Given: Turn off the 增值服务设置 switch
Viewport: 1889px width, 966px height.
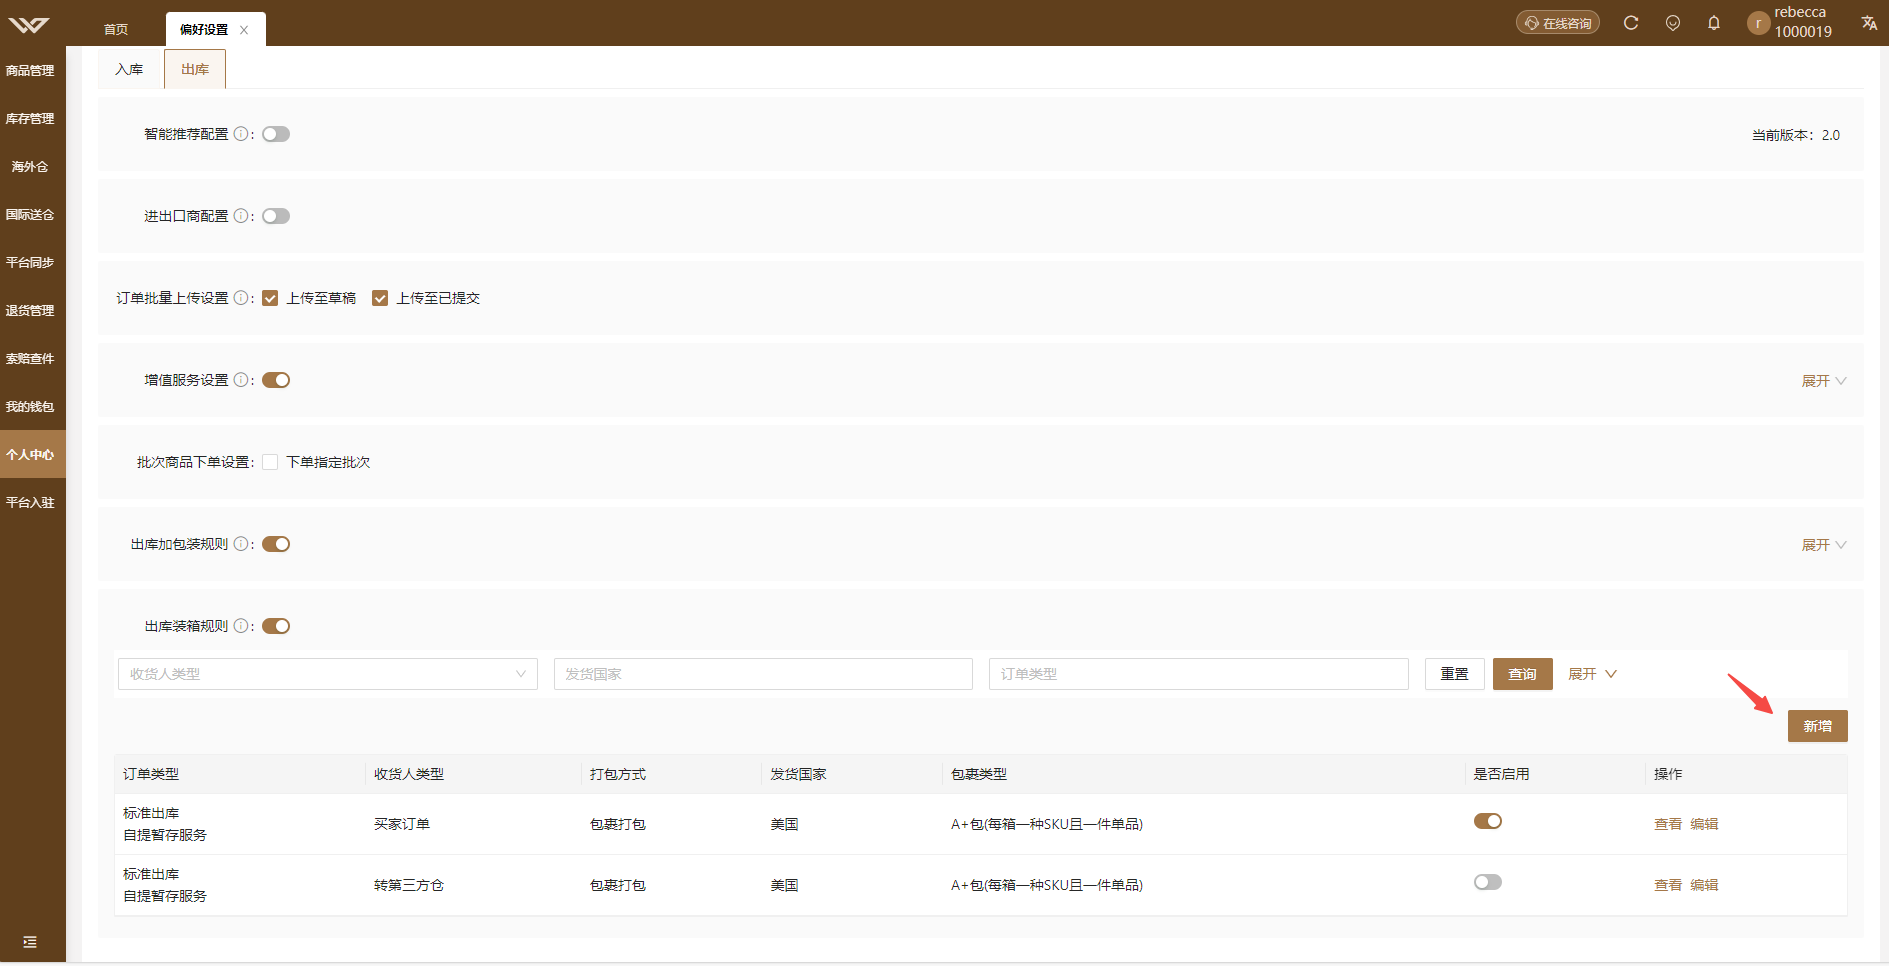Looking at the screenshot, I should 276,380.
